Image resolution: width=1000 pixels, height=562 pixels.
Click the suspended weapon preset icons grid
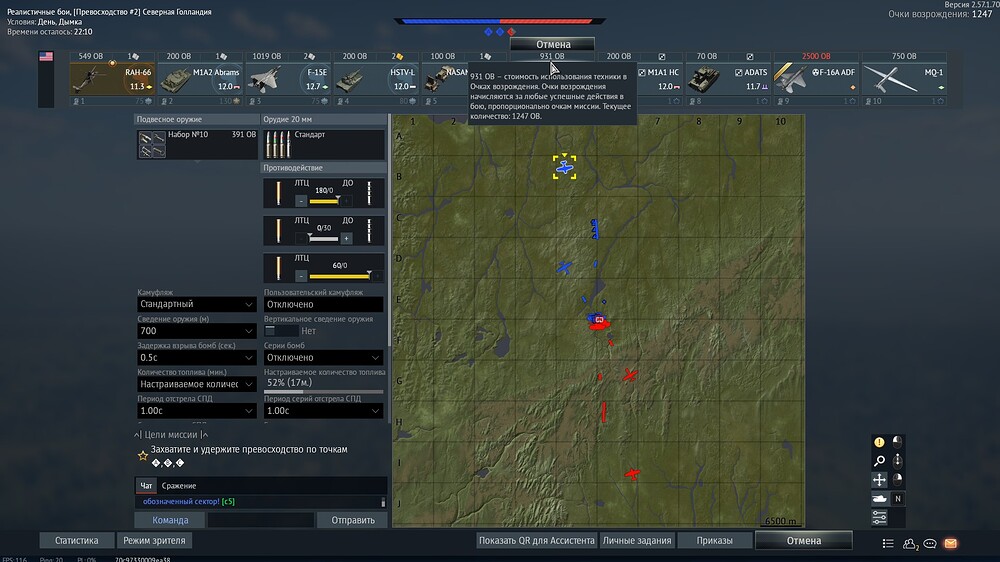point(152,144)
